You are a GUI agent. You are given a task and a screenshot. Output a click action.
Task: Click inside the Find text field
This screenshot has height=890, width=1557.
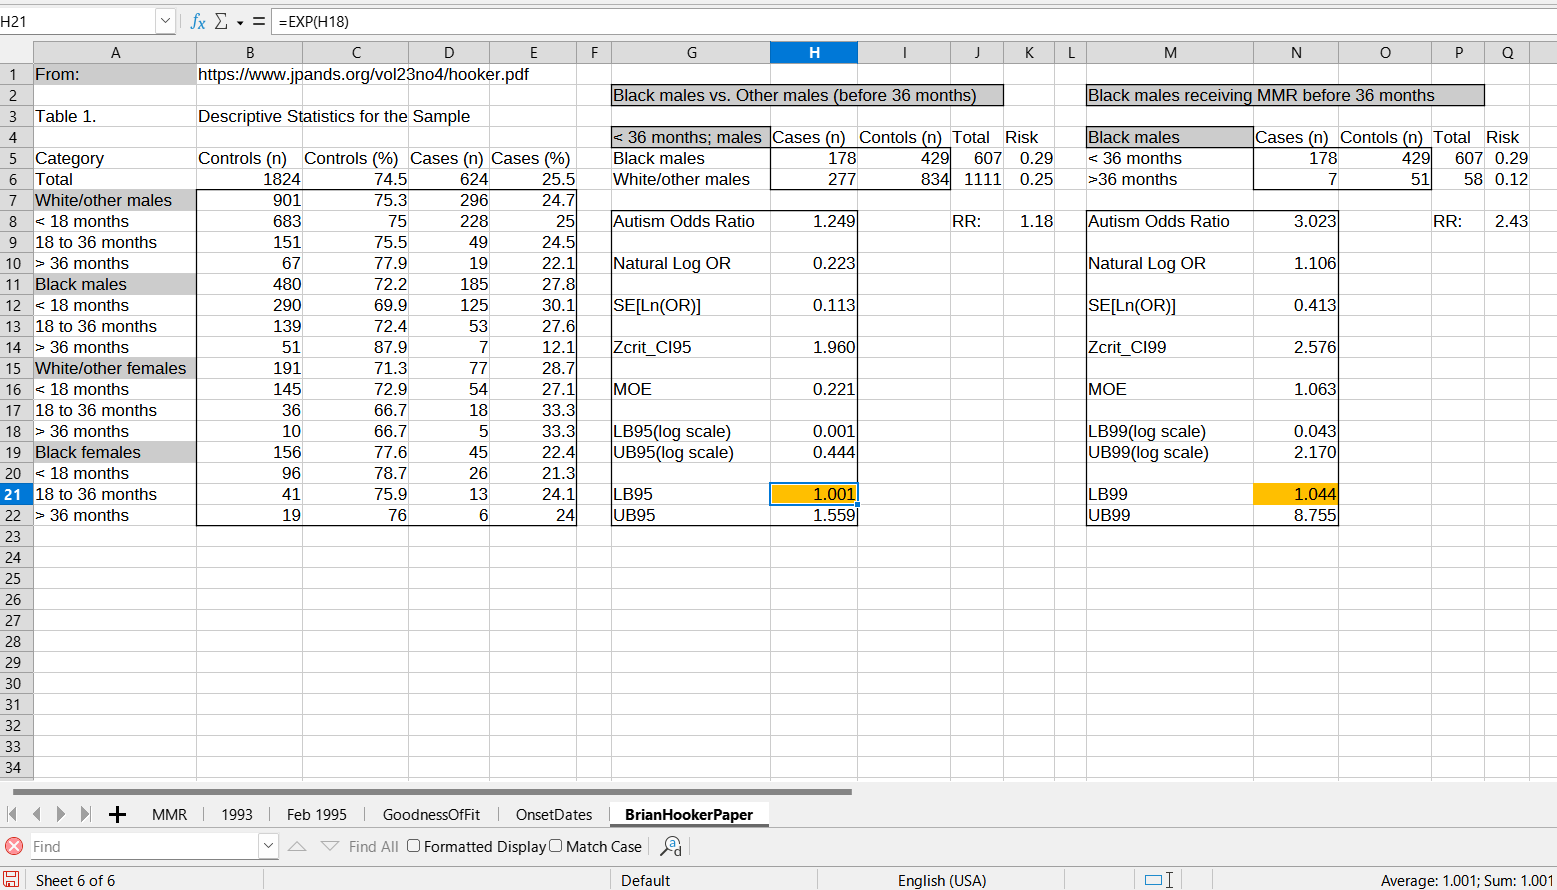(x=145, y=846)
